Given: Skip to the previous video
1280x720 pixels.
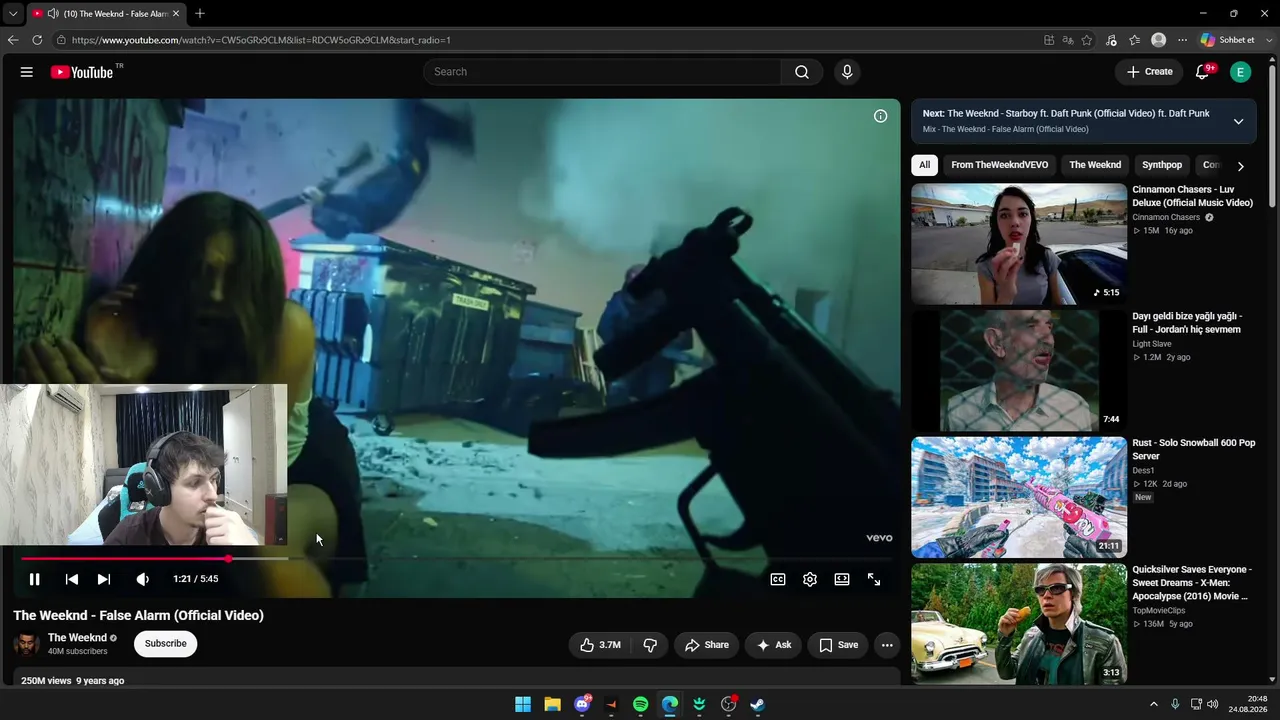Looking at the screenshot, I should (72, 579).
